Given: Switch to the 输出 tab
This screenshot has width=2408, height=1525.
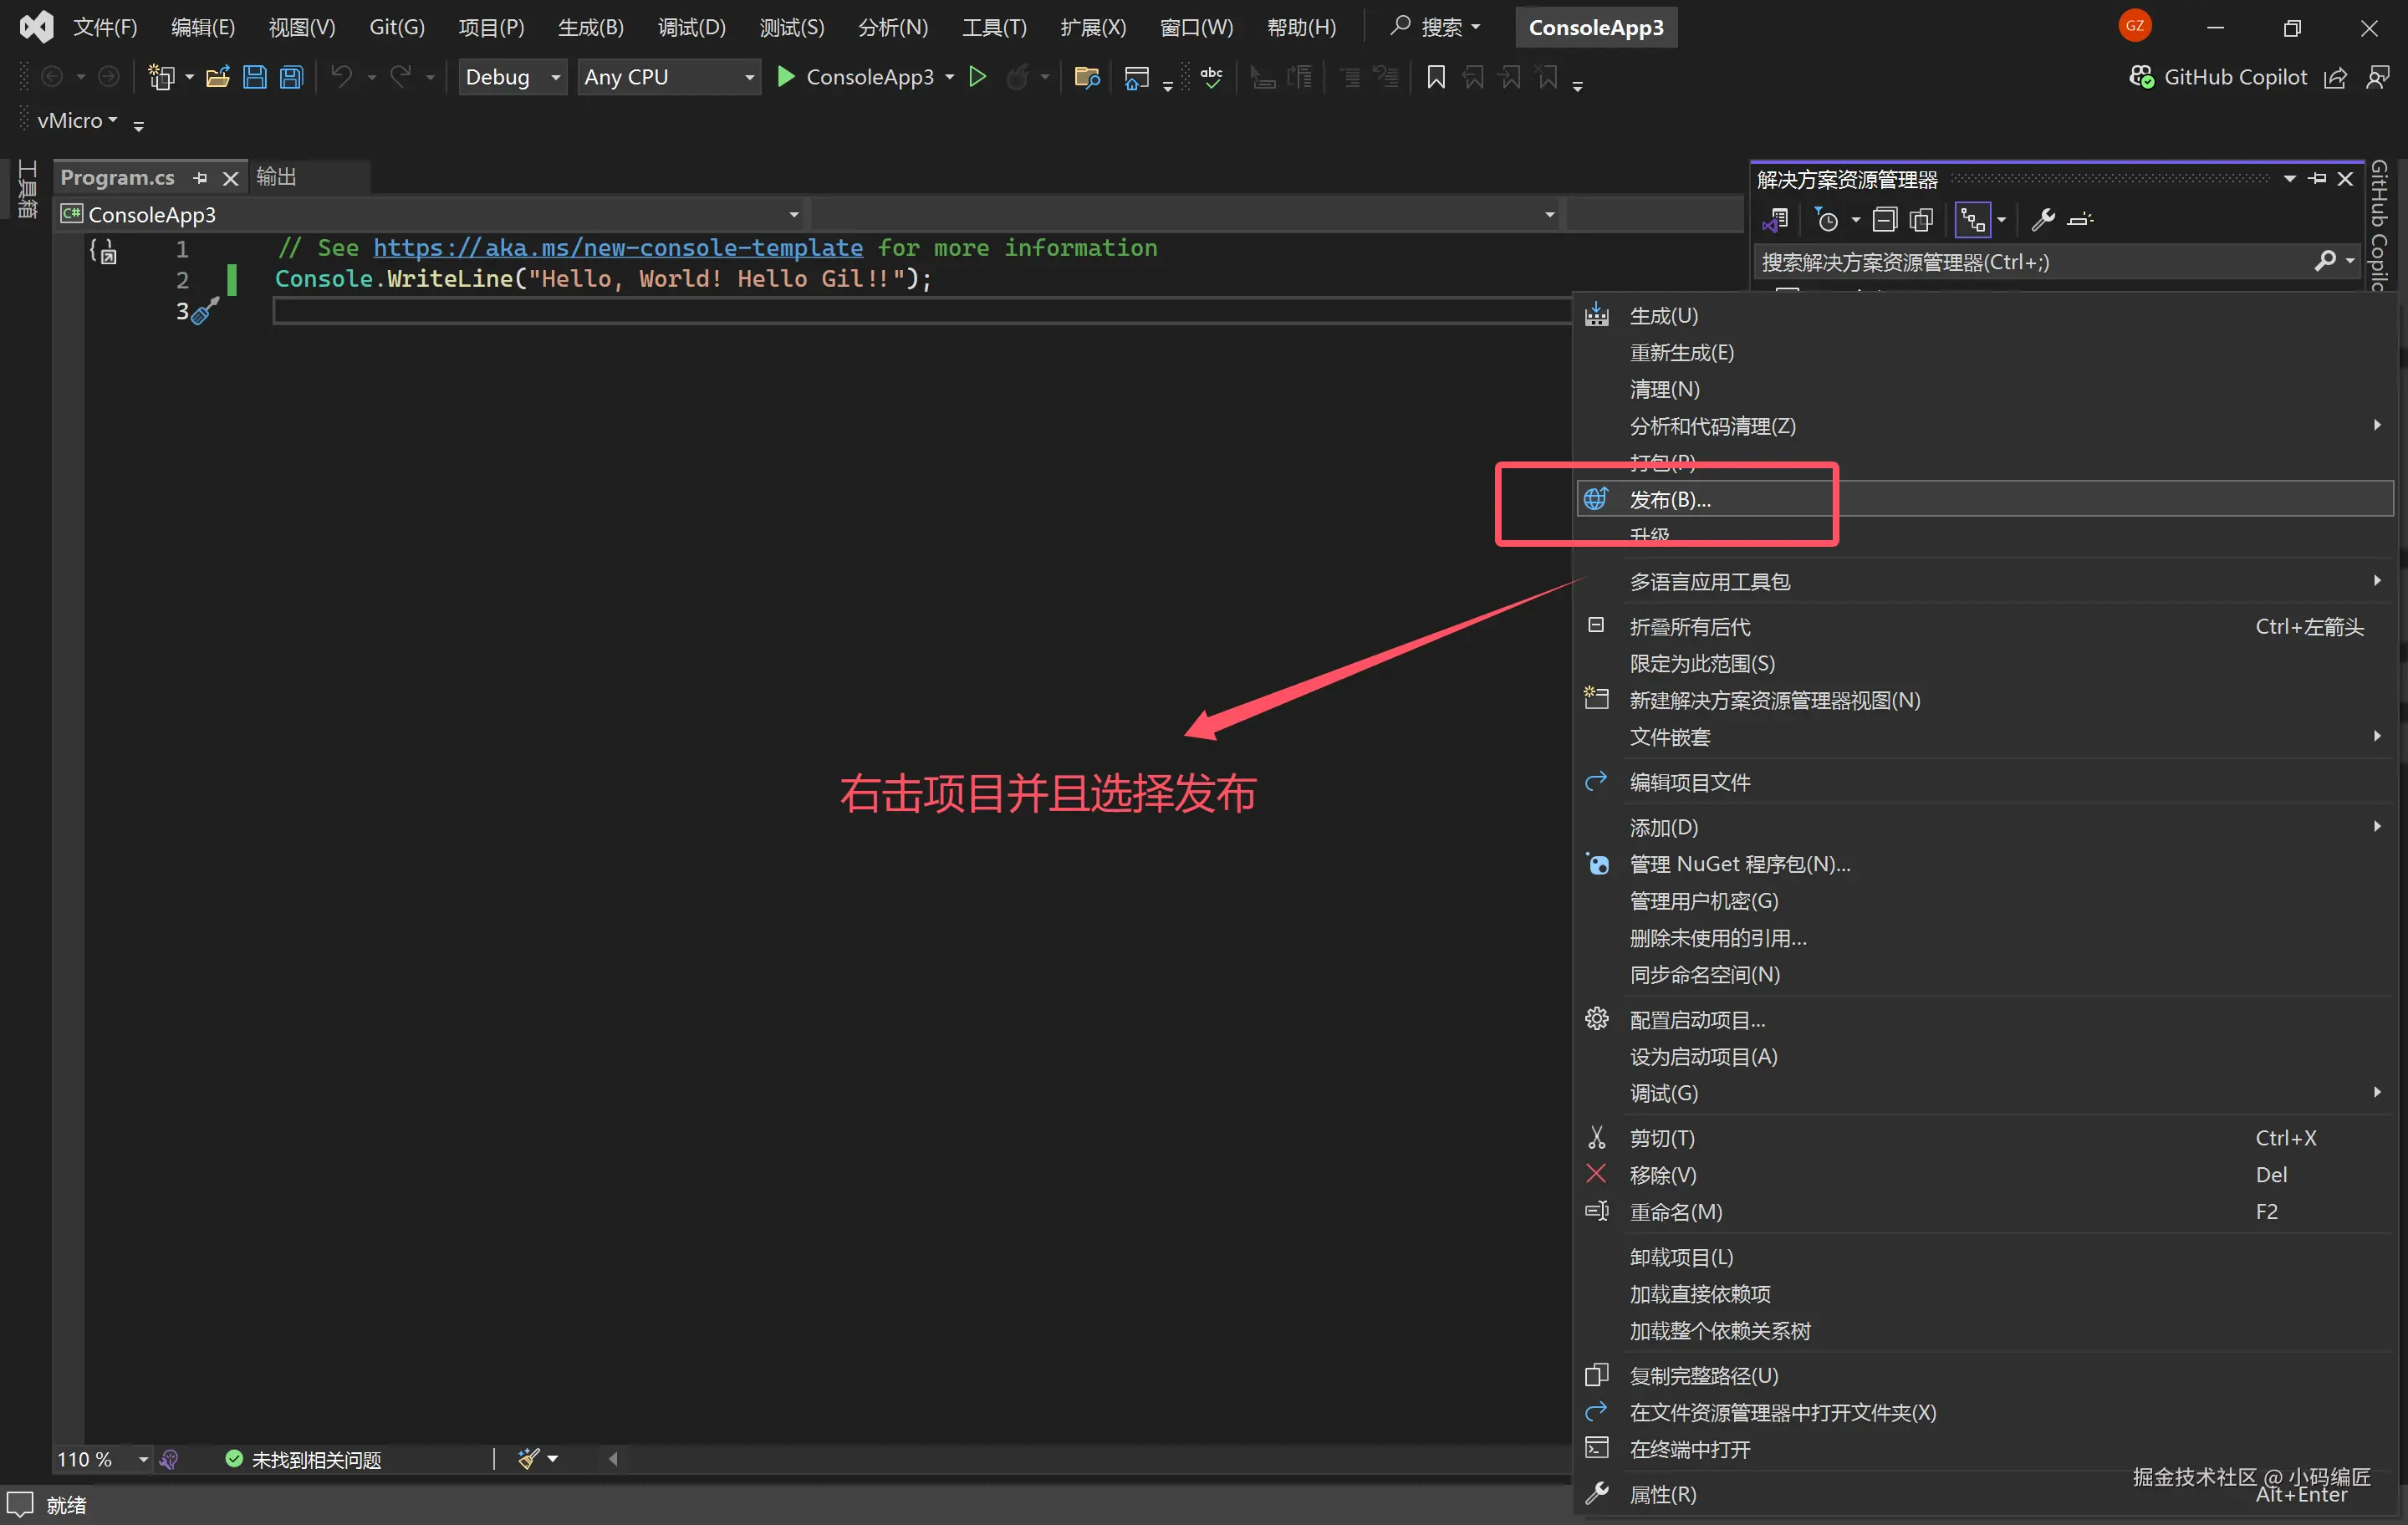Looking at the screenshot, I should [276, 177].
